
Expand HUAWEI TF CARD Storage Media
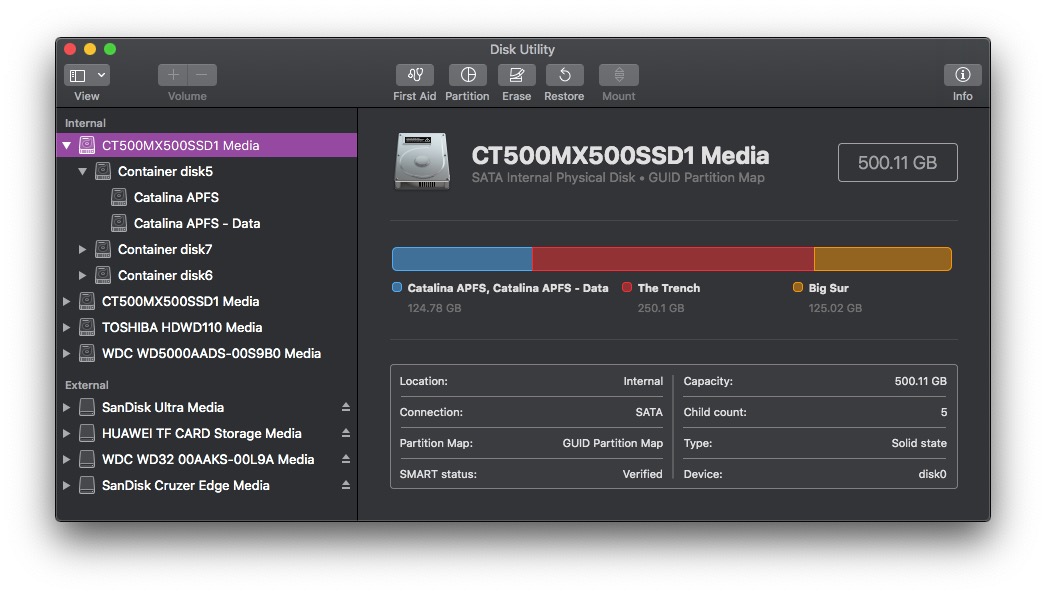pos(67,434)
